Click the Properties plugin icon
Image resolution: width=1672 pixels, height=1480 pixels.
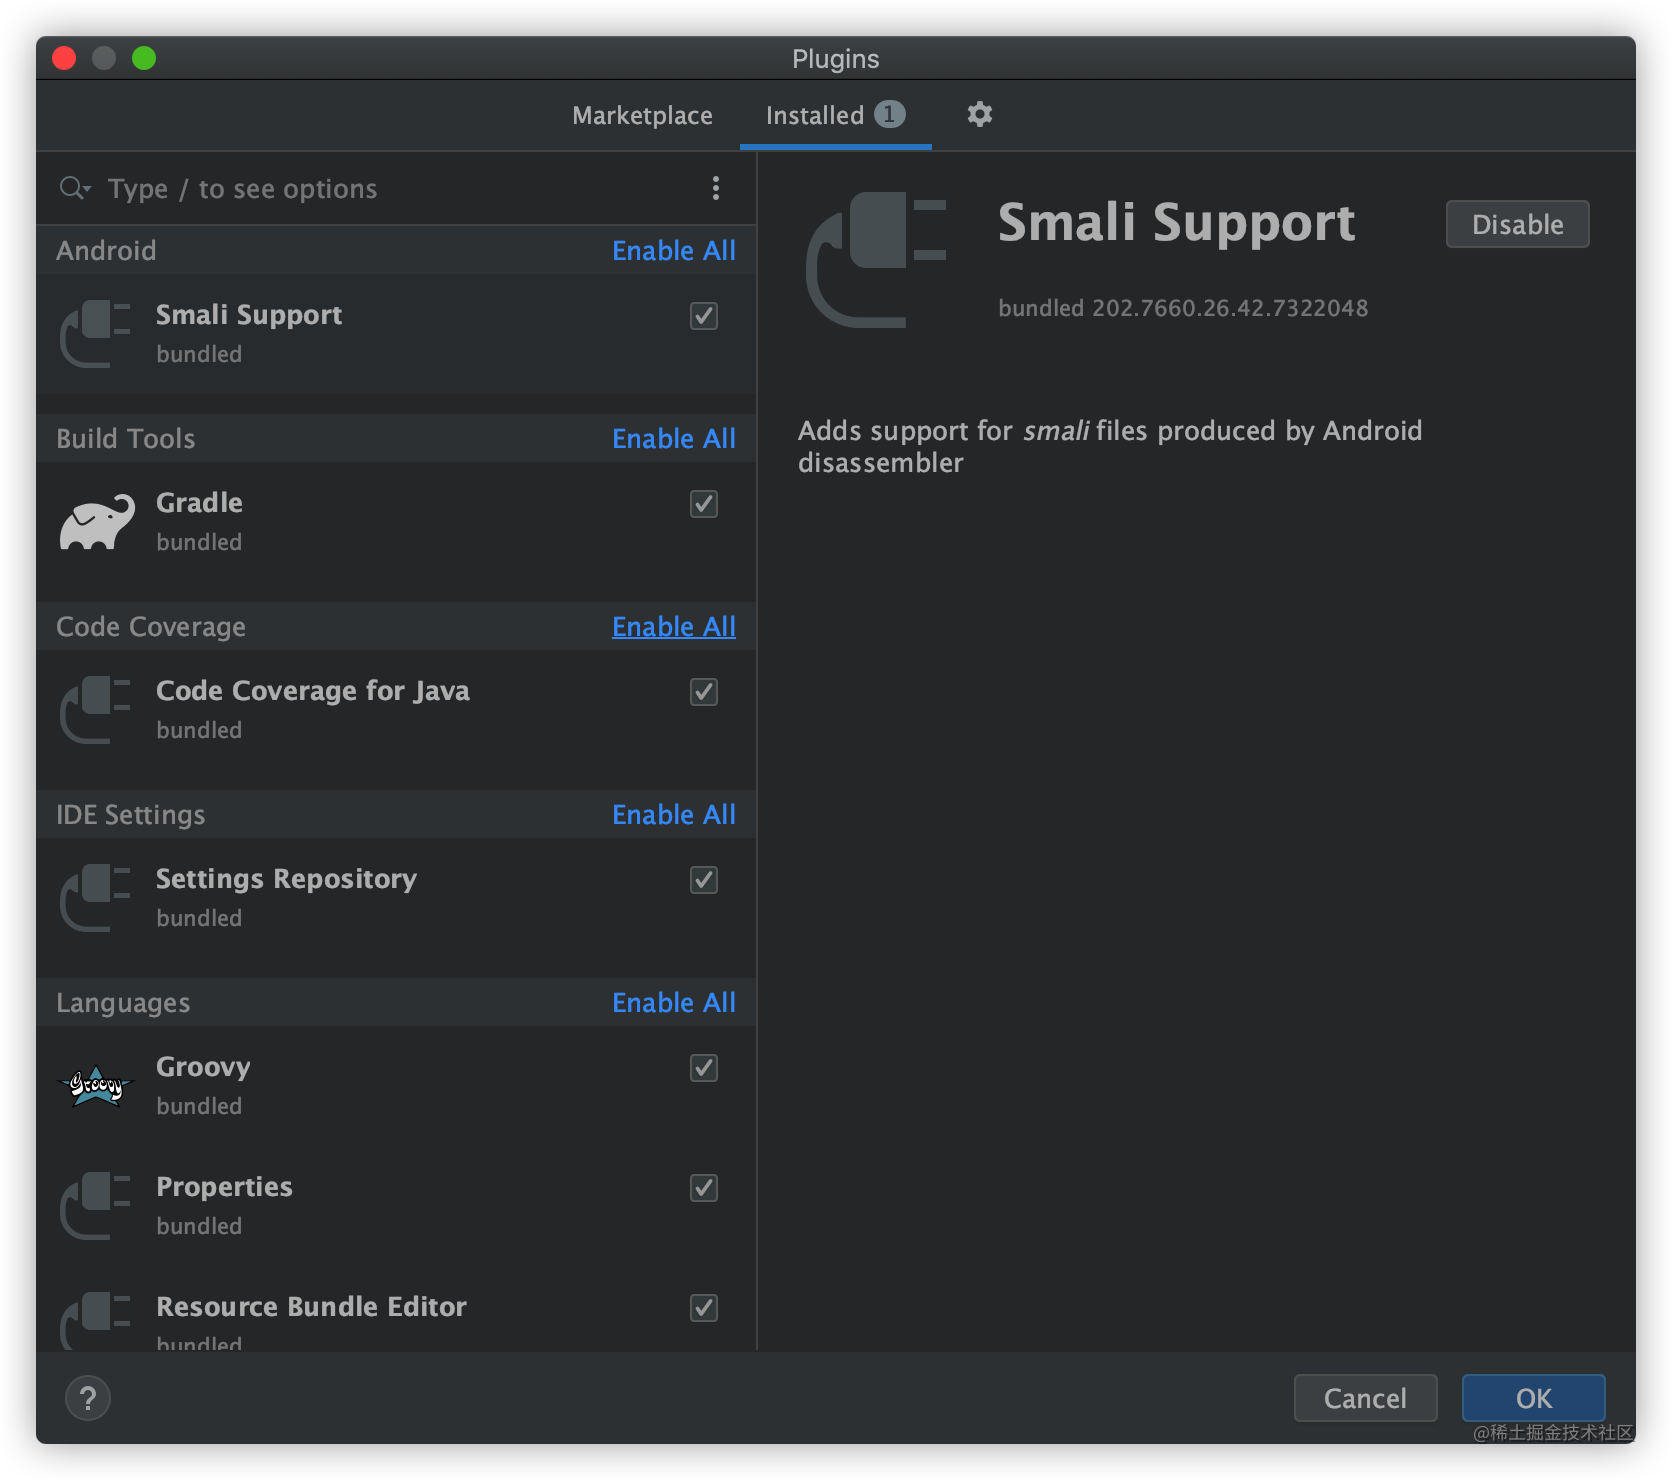point(96,1204)
